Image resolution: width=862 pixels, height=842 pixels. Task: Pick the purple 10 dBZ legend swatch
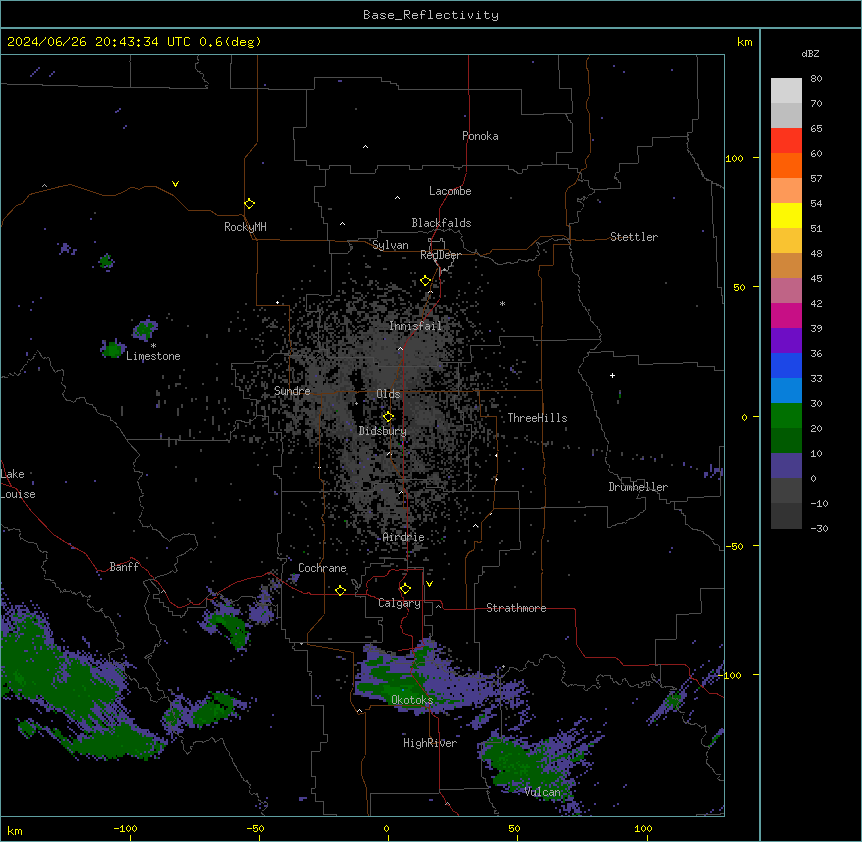(x=786, y=466)
